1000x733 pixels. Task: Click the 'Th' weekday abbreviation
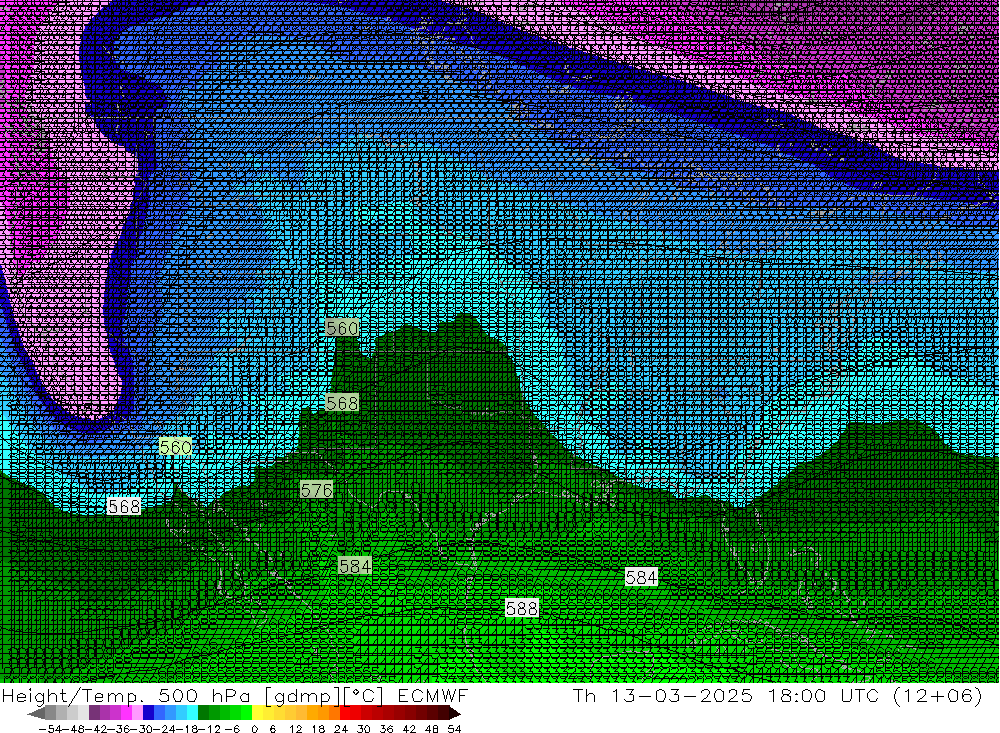pos(584,695)
